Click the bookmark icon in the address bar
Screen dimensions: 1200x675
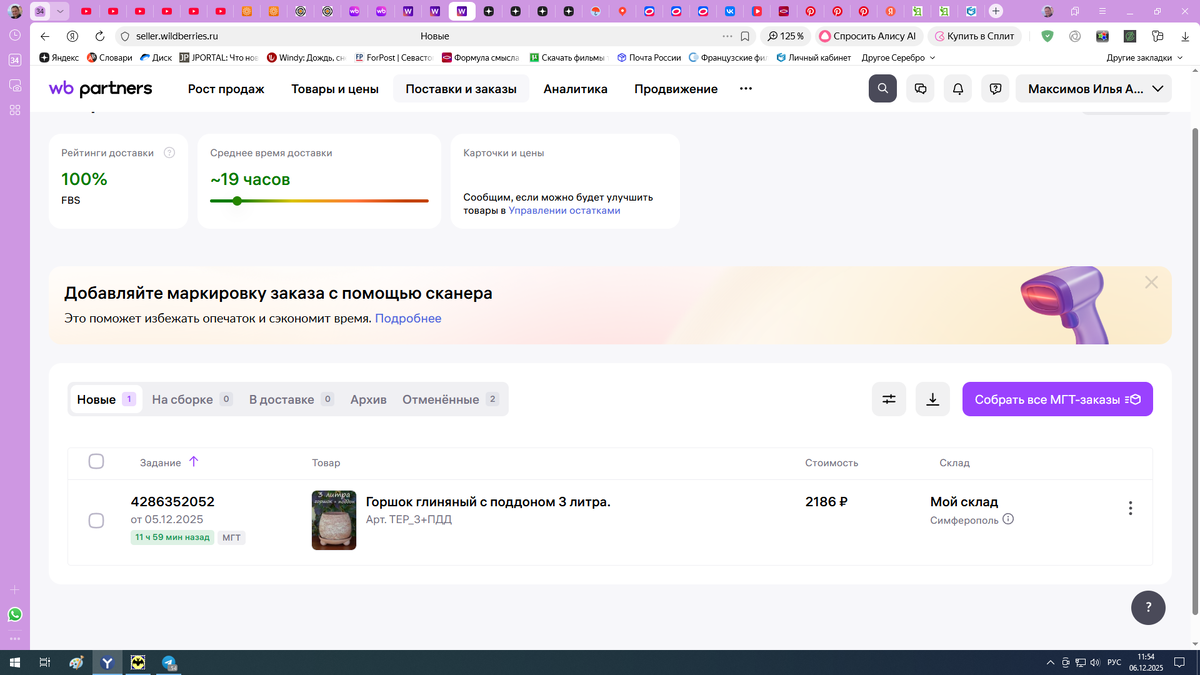(745, 36)
